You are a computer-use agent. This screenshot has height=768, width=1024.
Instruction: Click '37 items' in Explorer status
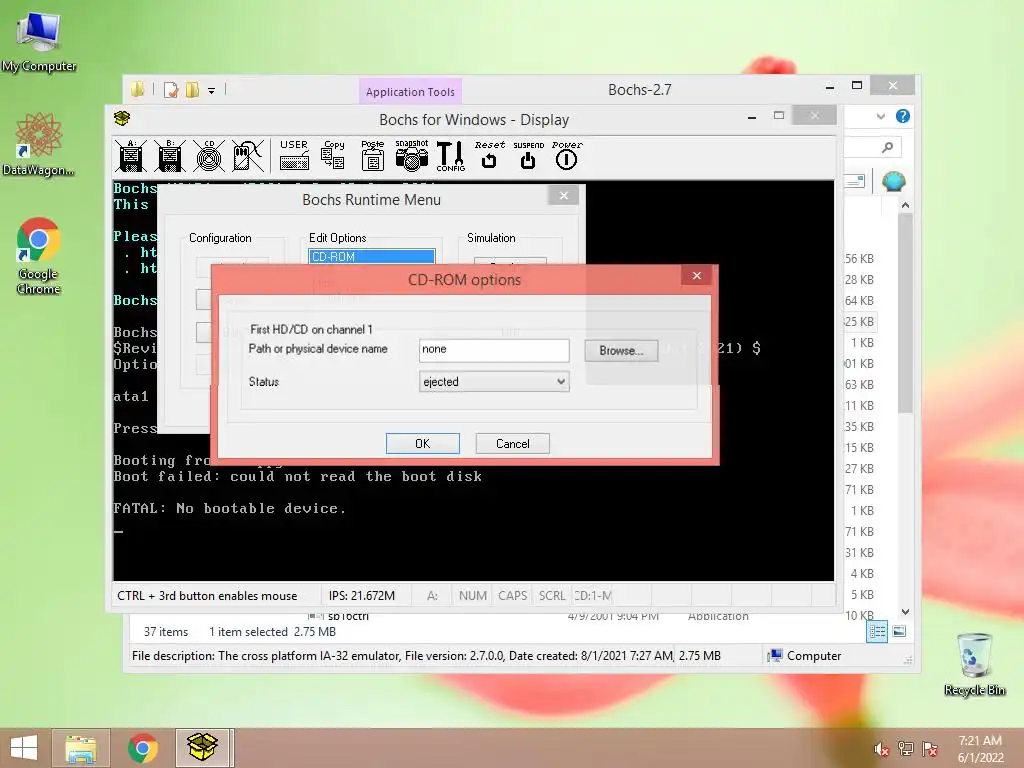coord(166,632)
